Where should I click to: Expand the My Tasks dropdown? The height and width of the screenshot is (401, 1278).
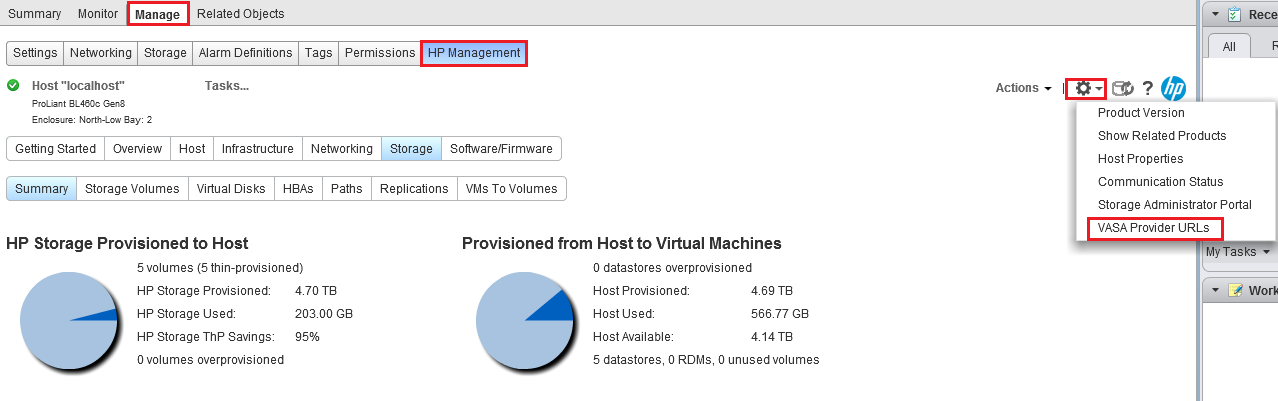tap(1236, 252)
